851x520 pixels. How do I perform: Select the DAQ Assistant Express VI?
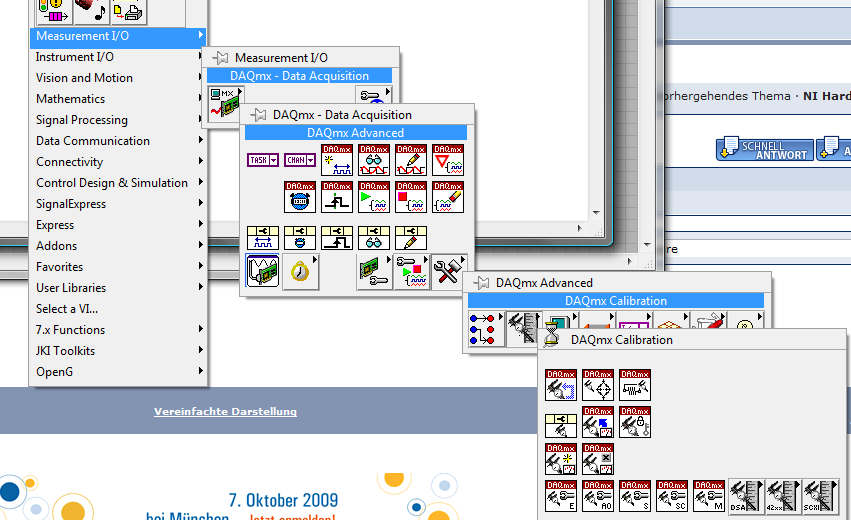point(263,270)
